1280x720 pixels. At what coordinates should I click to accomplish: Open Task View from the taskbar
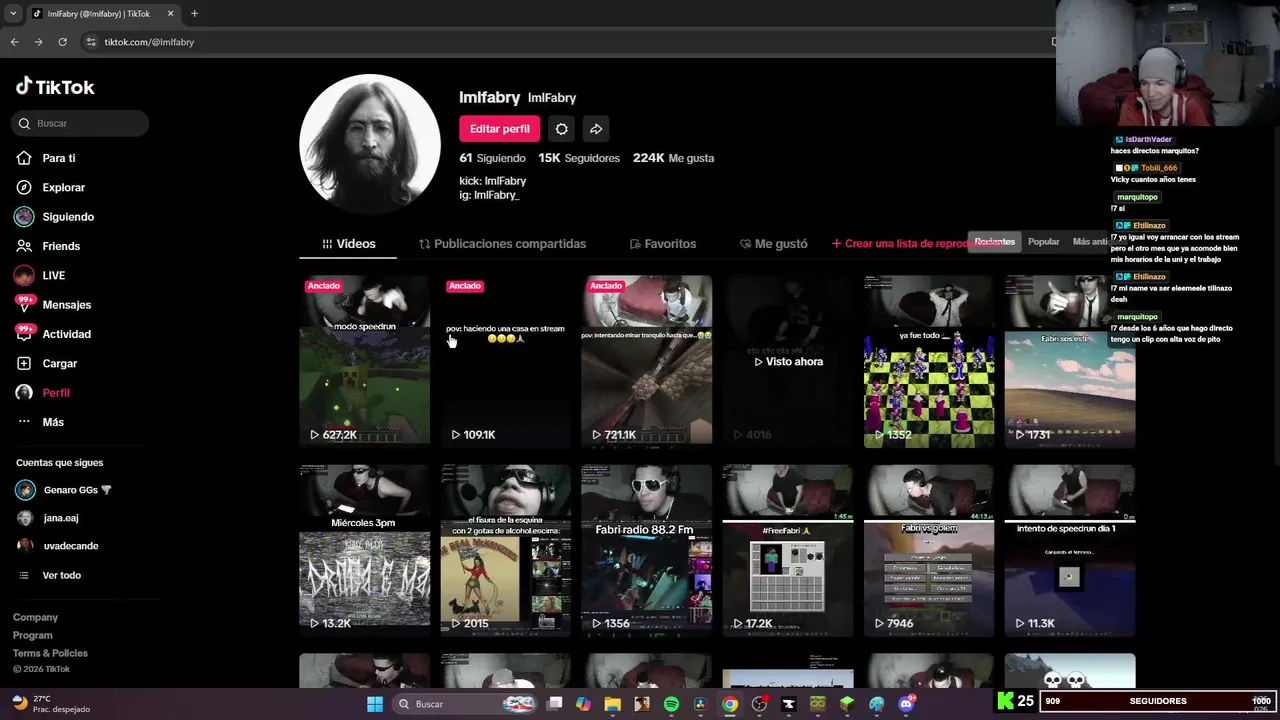coord(554,704)
